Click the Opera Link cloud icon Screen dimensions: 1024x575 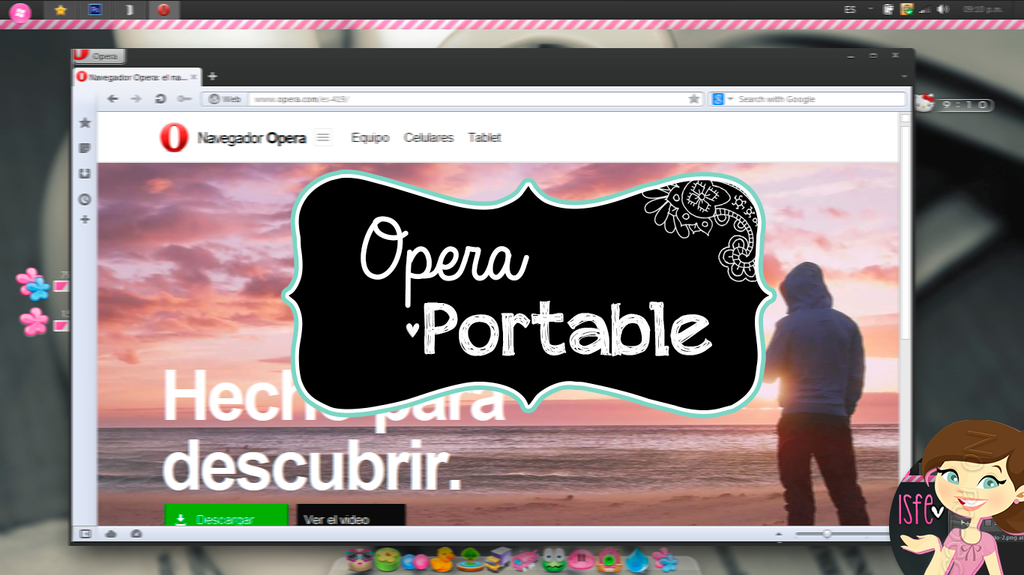pos(111,534)
